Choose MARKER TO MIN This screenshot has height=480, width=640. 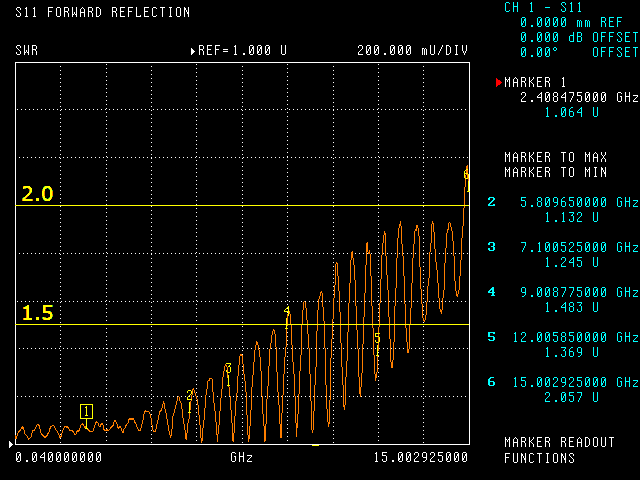click(553, 172)
